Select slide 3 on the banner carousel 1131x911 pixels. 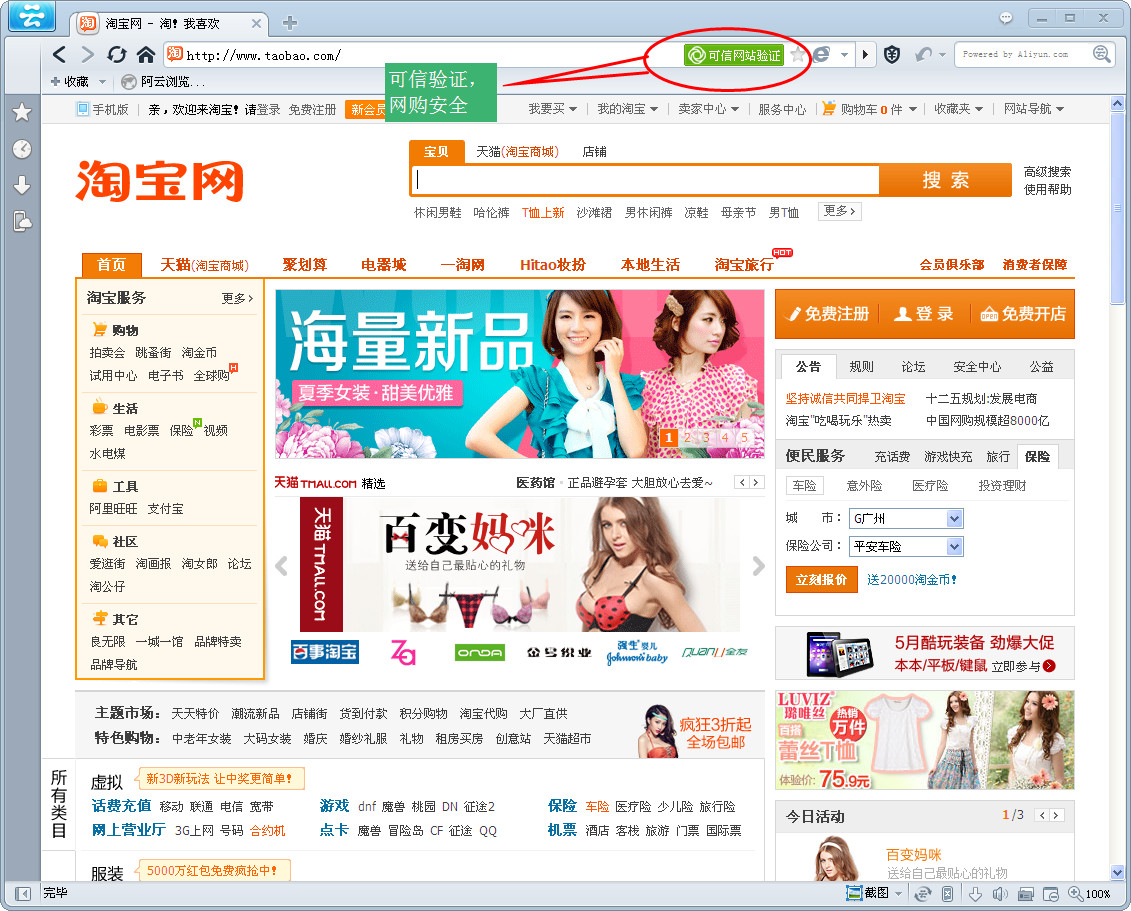[705, 437]
